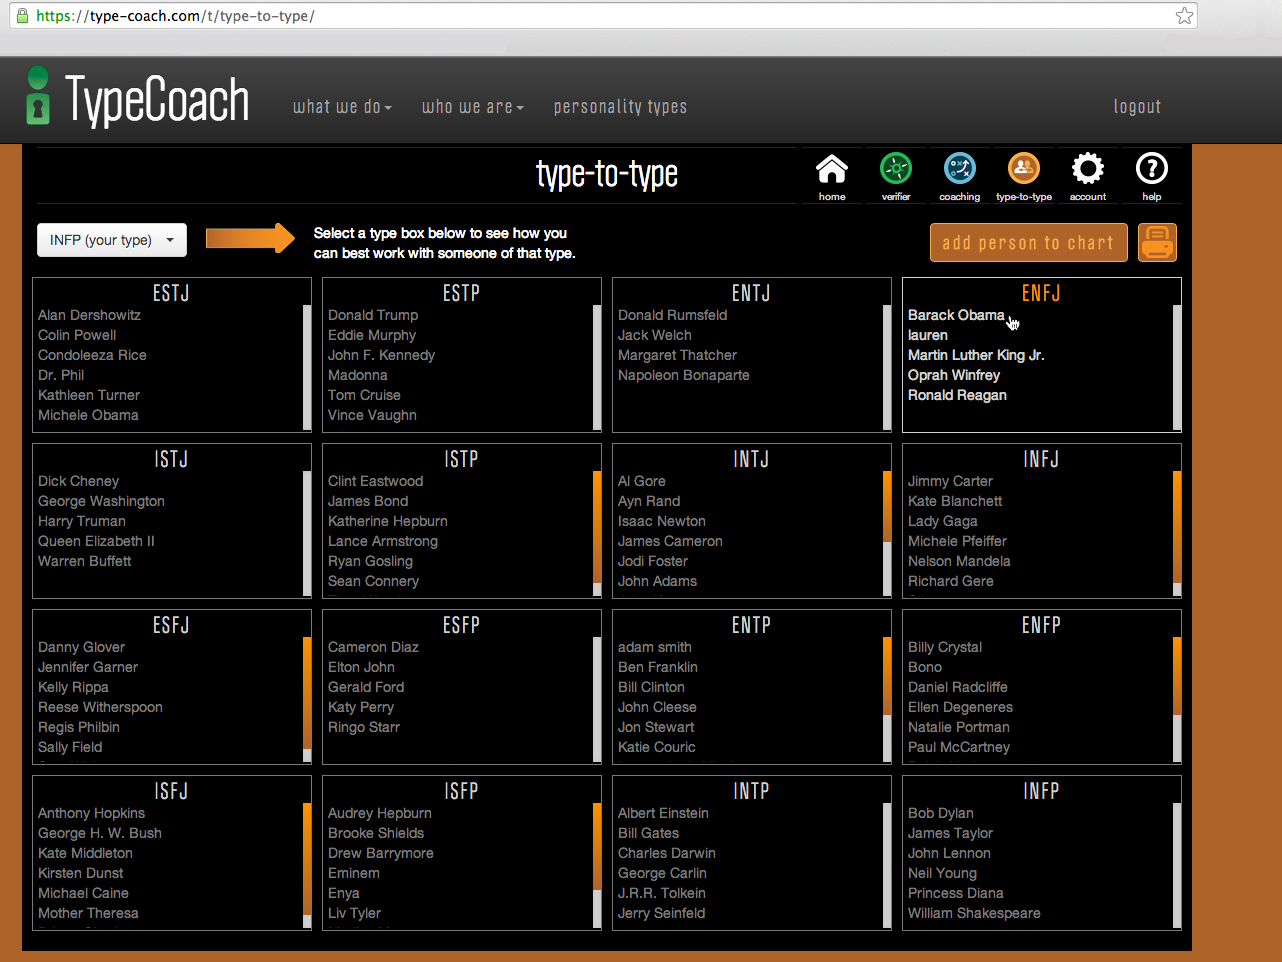Select the ESTJ type box header
Viewport: 1282px width, 962px height.
point(171,293)
